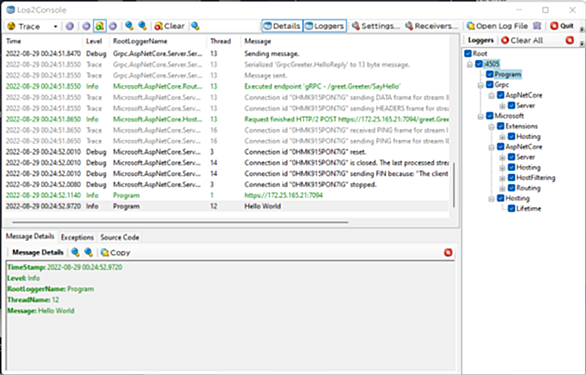Toggle the highlighted auto-scroll icon in the toolbar
This screenshot has height=375, width=586.
99,26
